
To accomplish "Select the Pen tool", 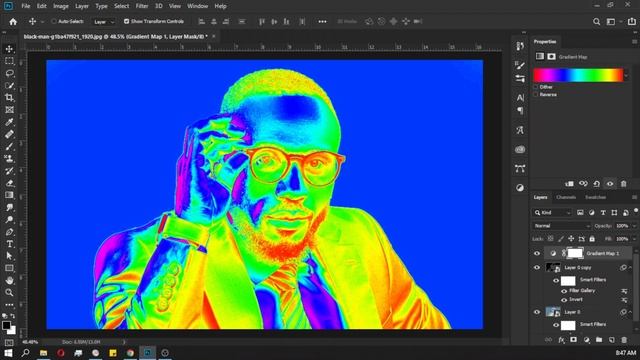I will click(9, 232).
